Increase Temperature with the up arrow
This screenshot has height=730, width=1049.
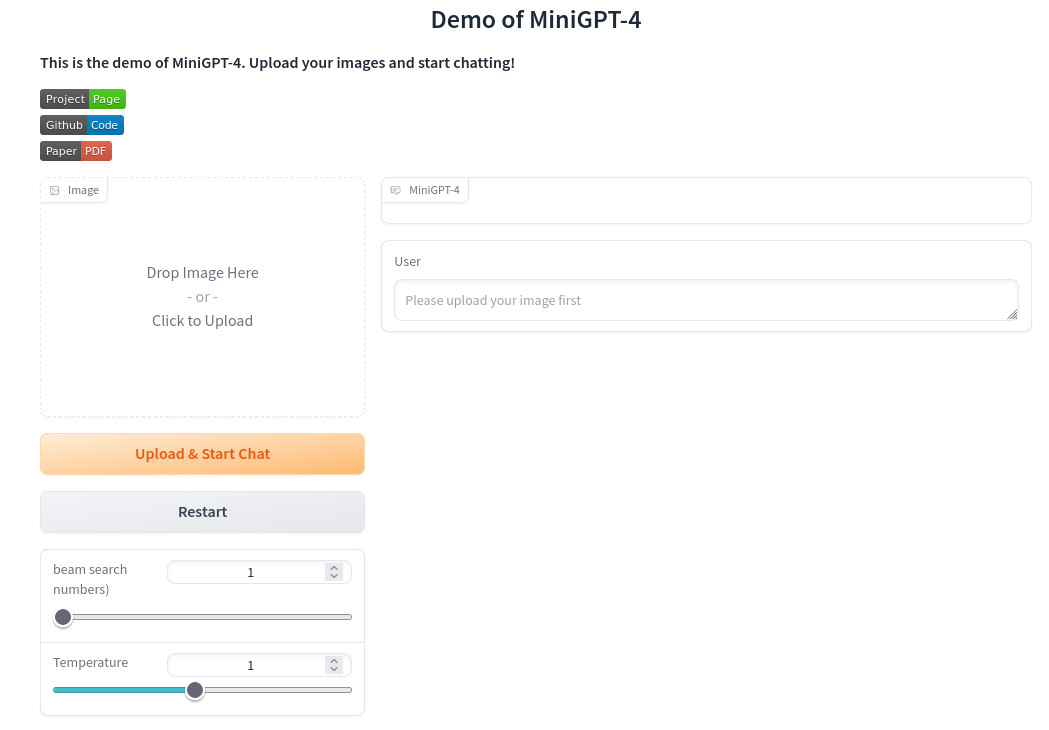[x=334, y=661]
